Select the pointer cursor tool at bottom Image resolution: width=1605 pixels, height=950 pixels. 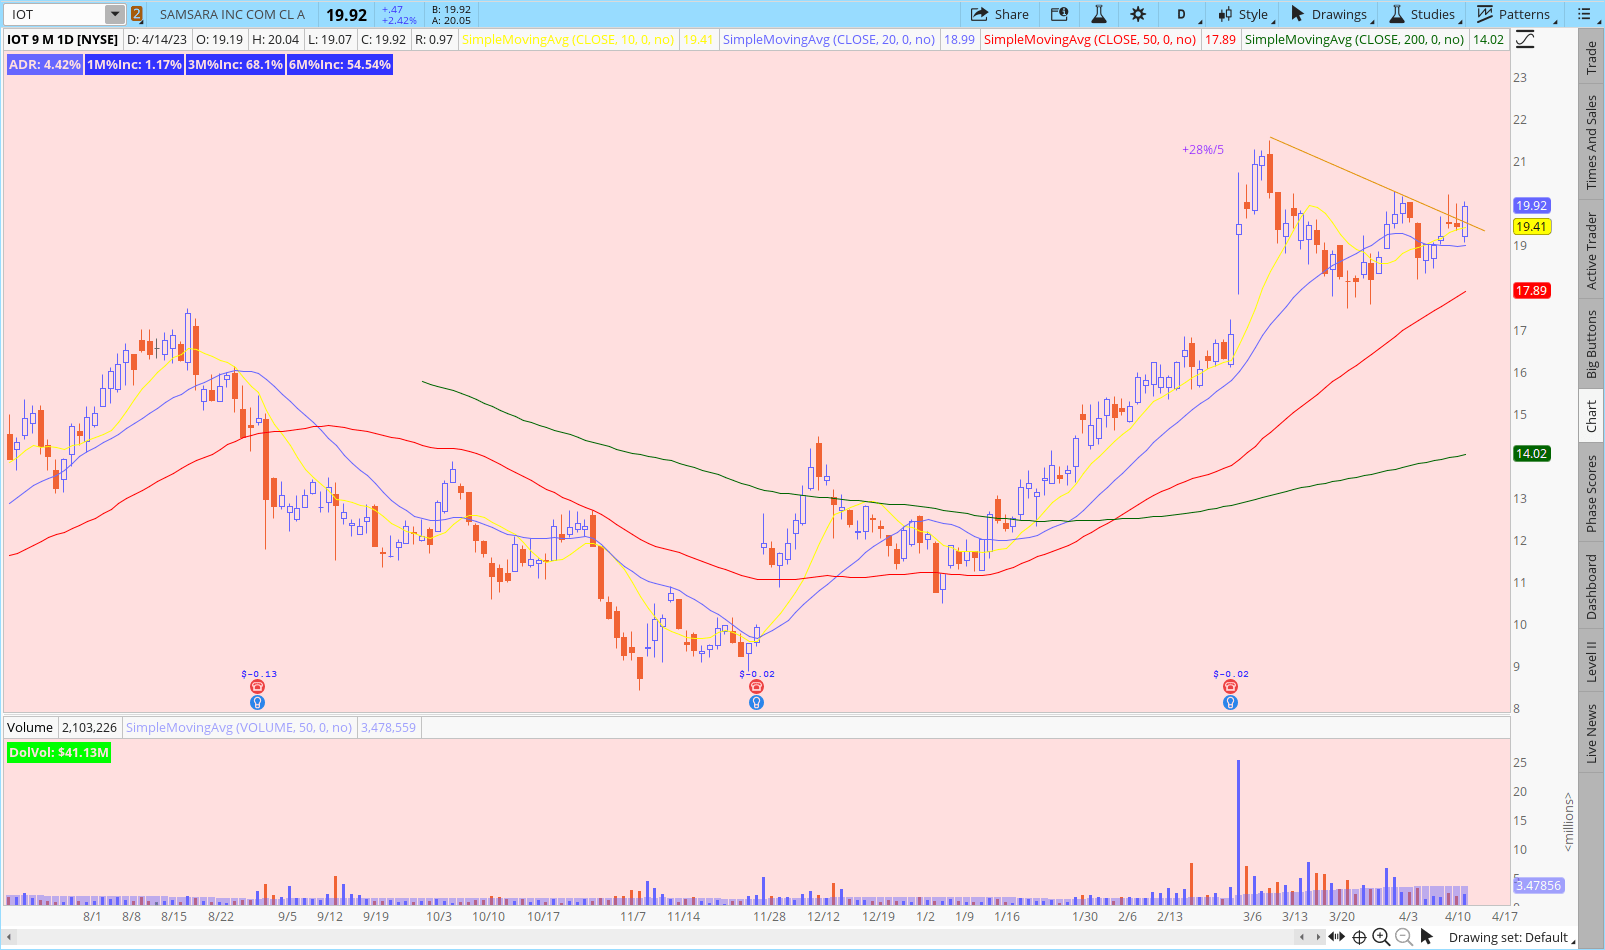point(1427,937)
